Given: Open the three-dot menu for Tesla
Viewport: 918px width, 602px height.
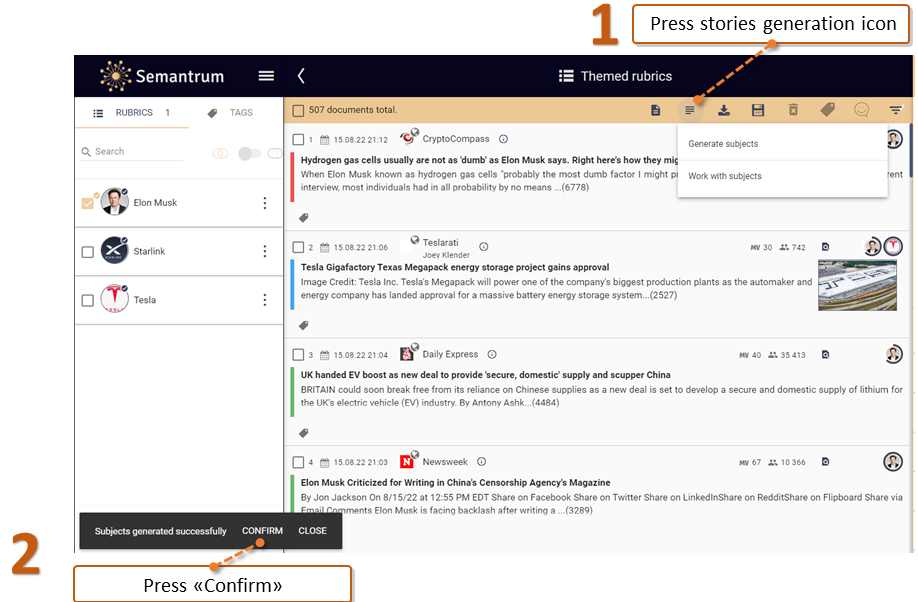Looking at the screenshot, I should [x=265, y=300].
